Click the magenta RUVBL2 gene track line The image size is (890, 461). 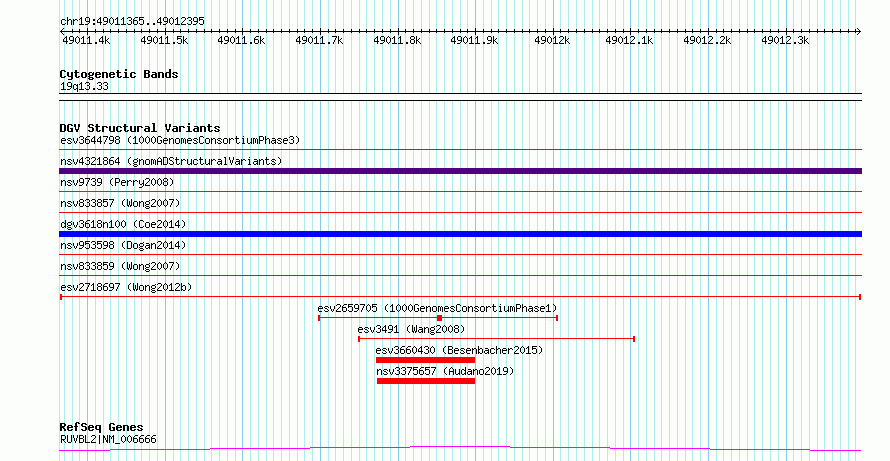pos(460,449)
